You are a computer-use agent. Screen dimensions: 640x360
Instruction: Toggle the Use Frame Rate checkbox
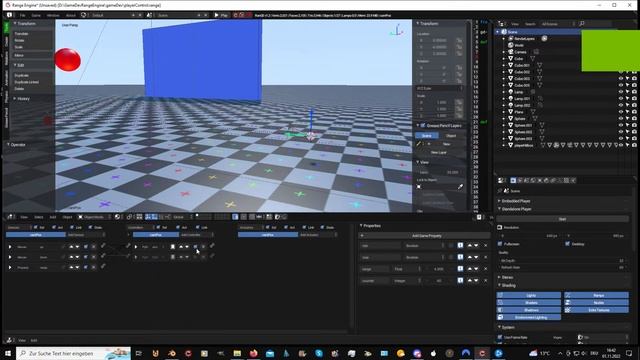click(x=500, y=337)
